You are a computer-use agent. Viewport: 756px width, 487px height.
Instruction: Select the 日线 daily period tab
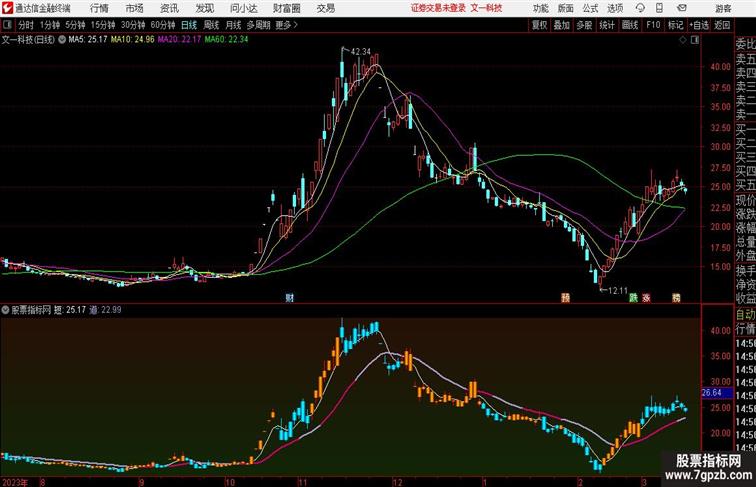(x=189, y=25)
